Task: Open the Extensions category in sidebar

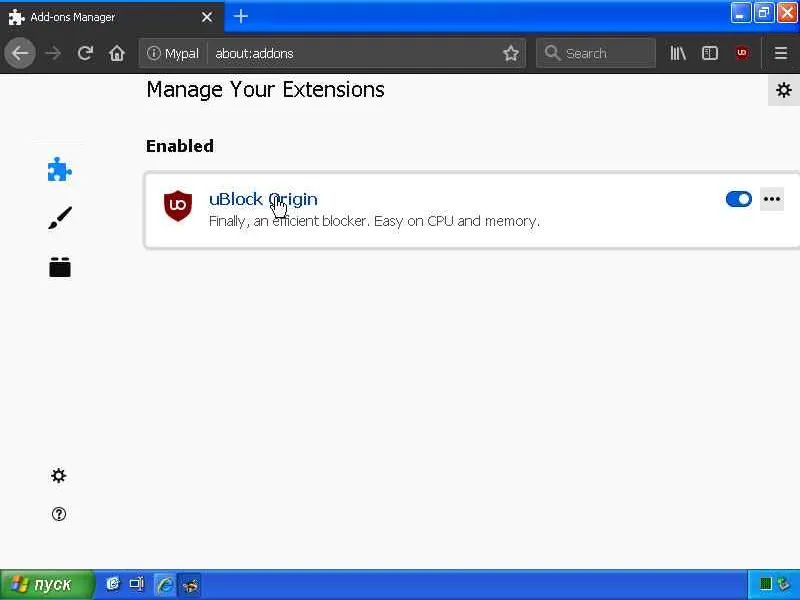Action: [x=60, y=169]
